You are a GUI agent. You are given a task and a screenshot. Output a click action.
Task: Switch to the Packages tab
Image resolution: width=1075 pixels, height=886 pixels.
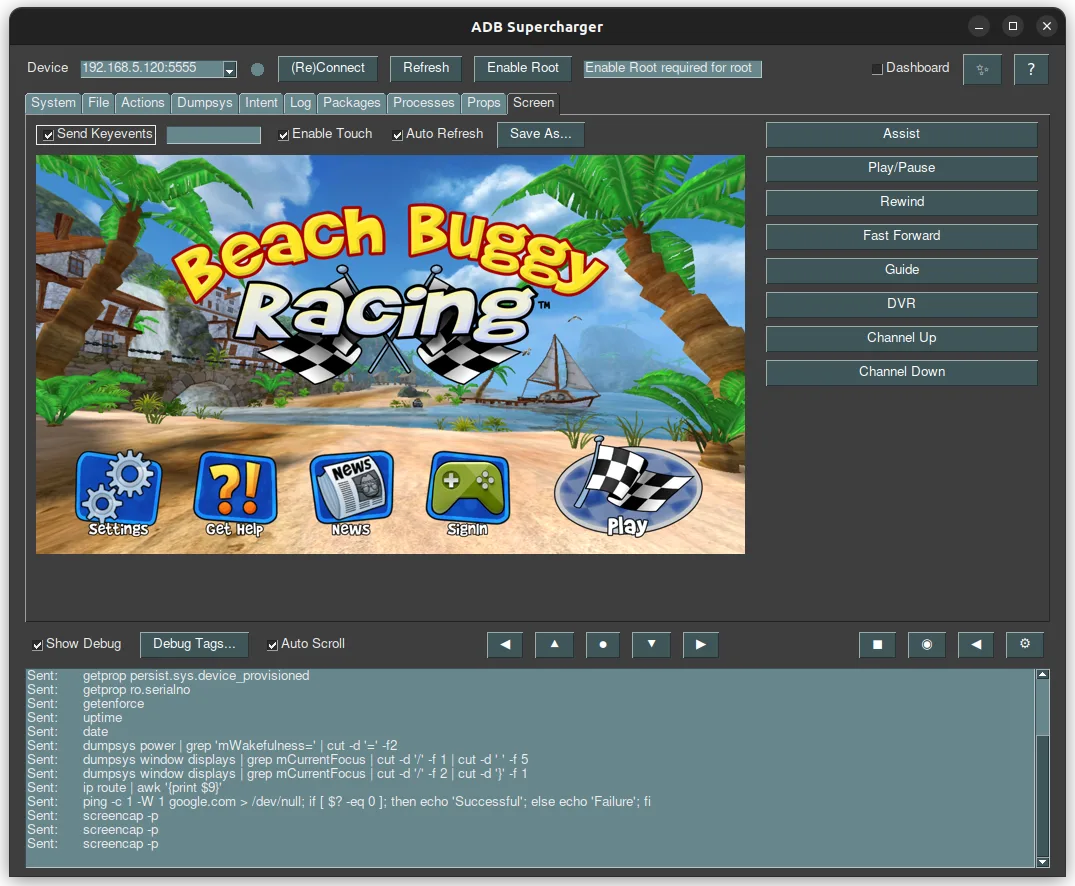coord(352,103)
